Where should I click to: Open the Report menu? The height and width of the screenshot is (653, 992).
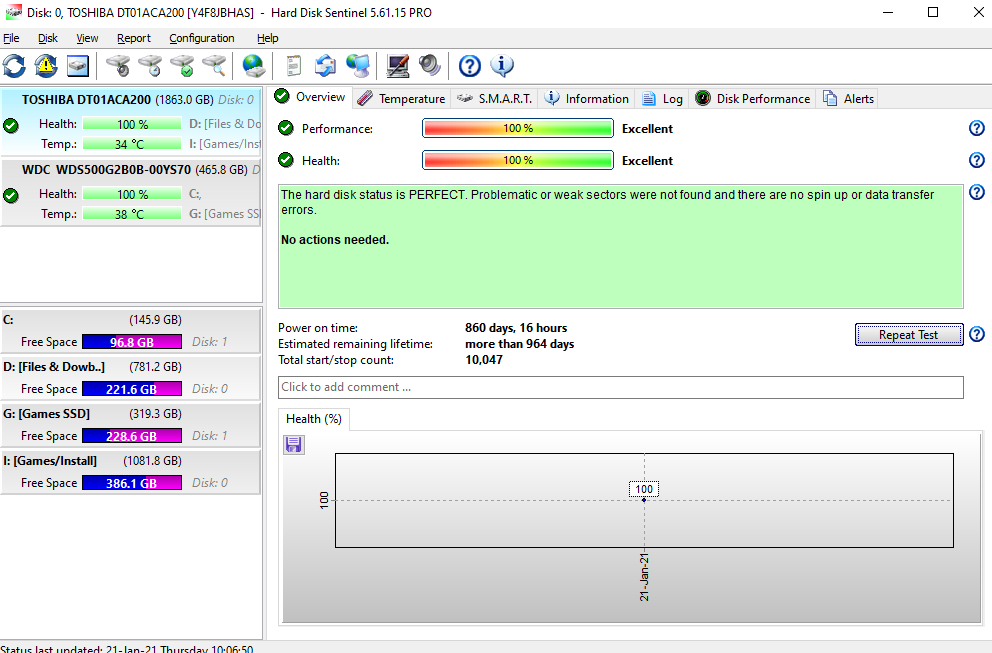tap(134, 38)
